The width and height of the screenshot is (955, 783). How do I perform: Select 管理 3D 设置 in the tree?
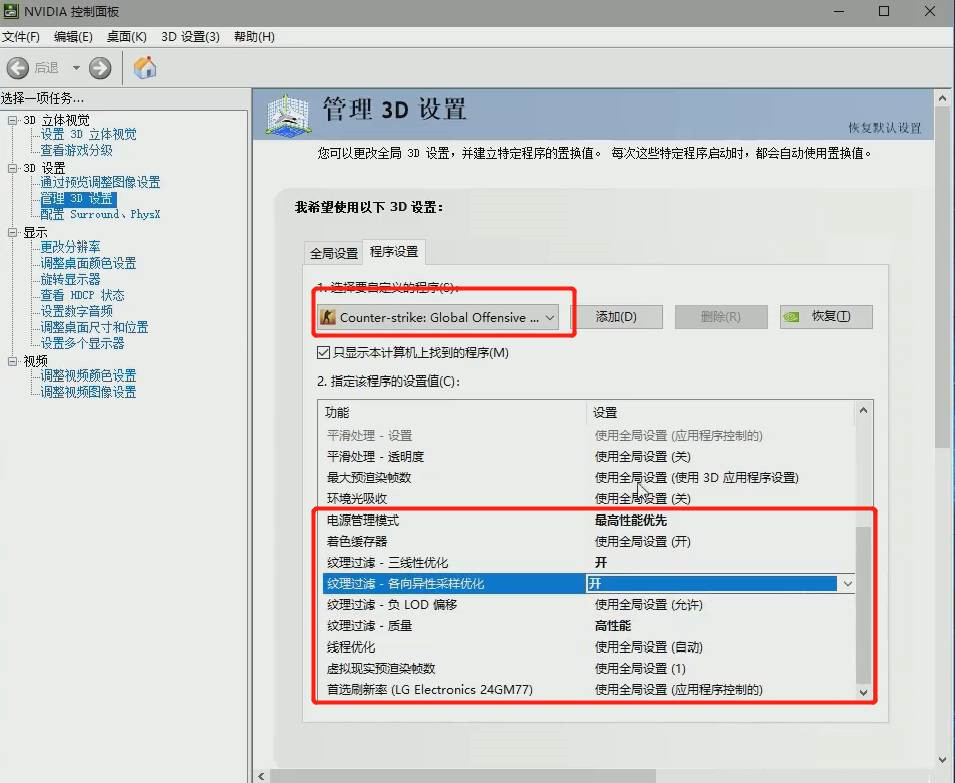(77, 198)
